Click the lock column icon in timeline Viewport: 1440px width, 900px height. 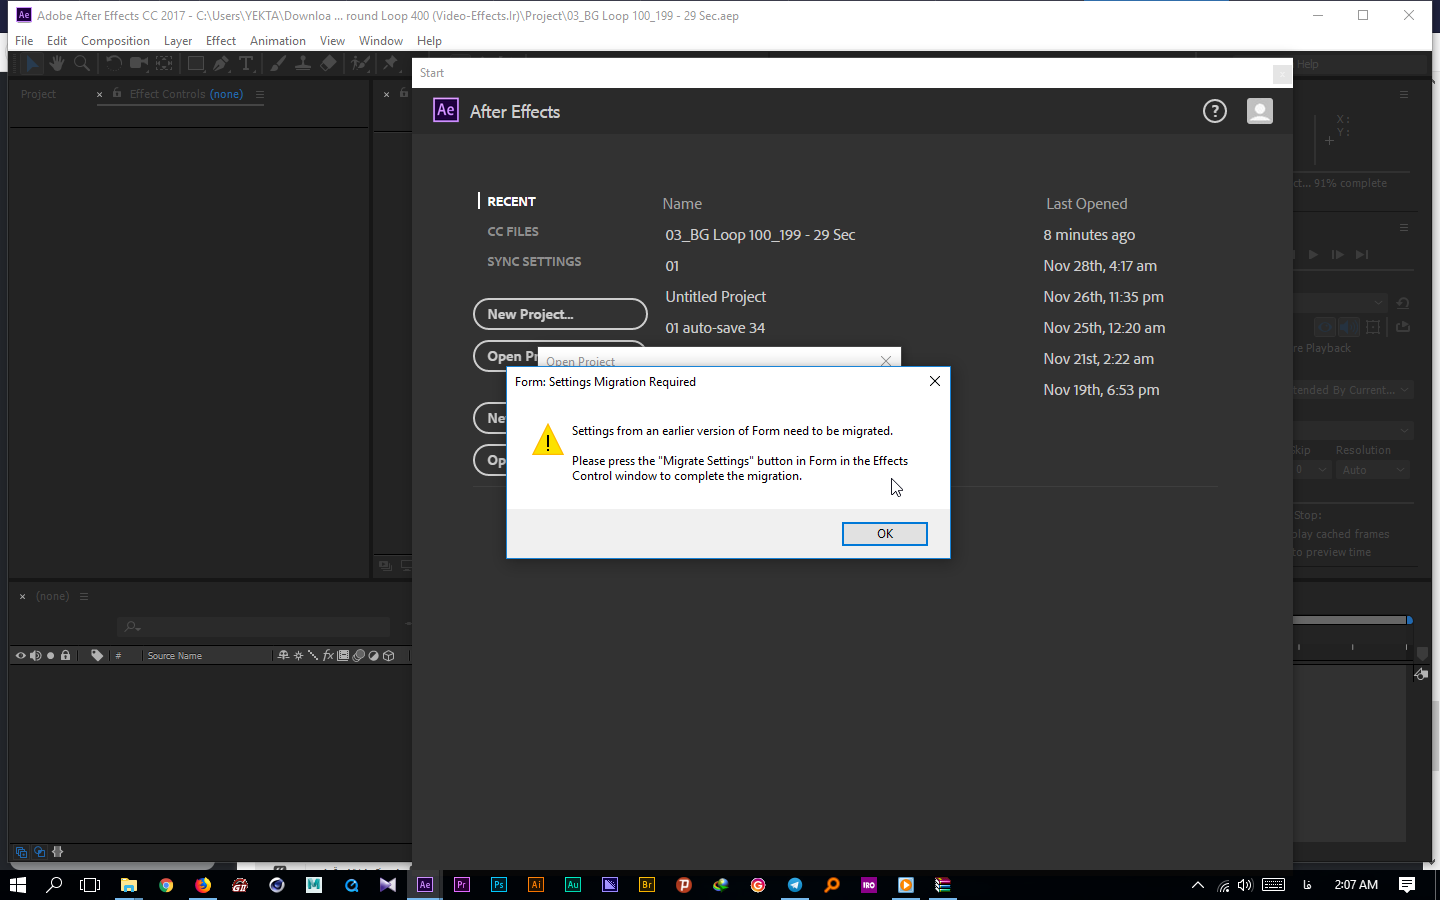point(66,656)
